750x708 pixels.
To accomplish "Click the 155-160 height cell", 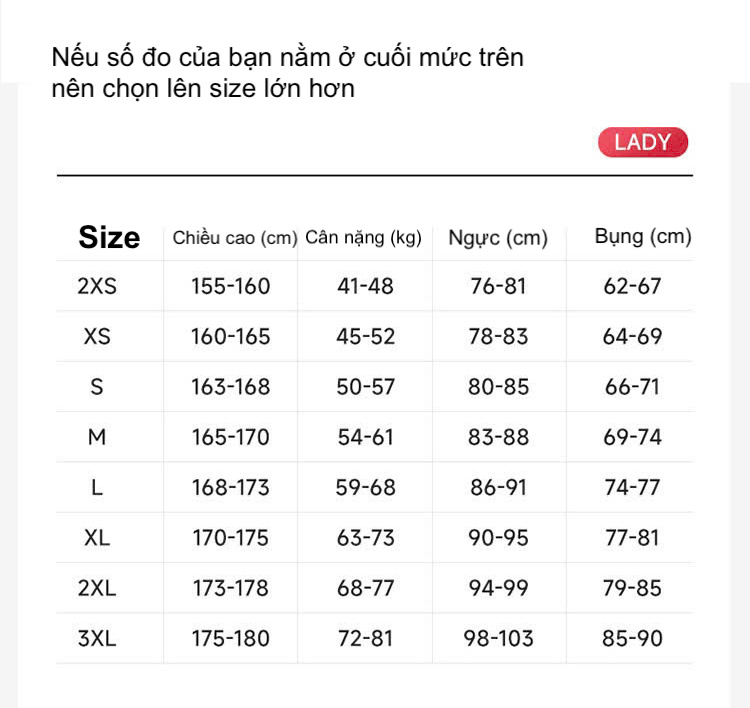I will click(231, 286).
